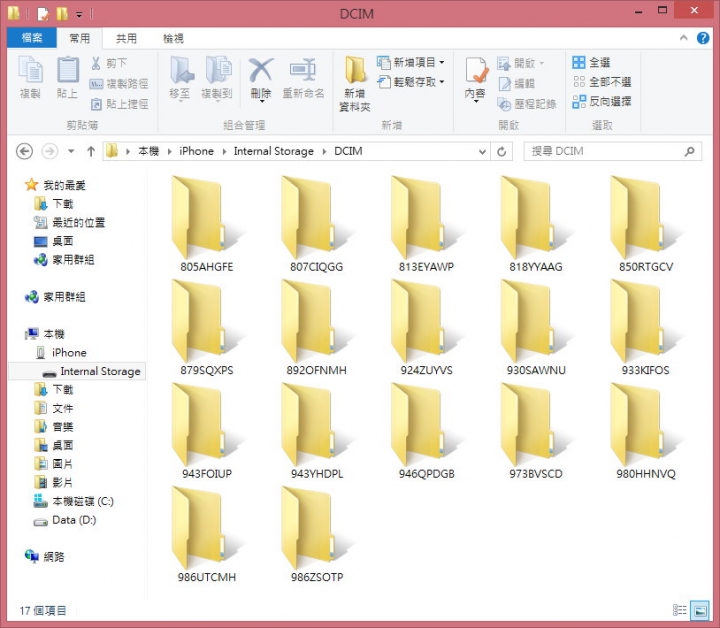The width and height of the screenshot is (720, 628).
Task: Select Pictures (圖片) in the sidebar
Action: click(x=54, y=464)
